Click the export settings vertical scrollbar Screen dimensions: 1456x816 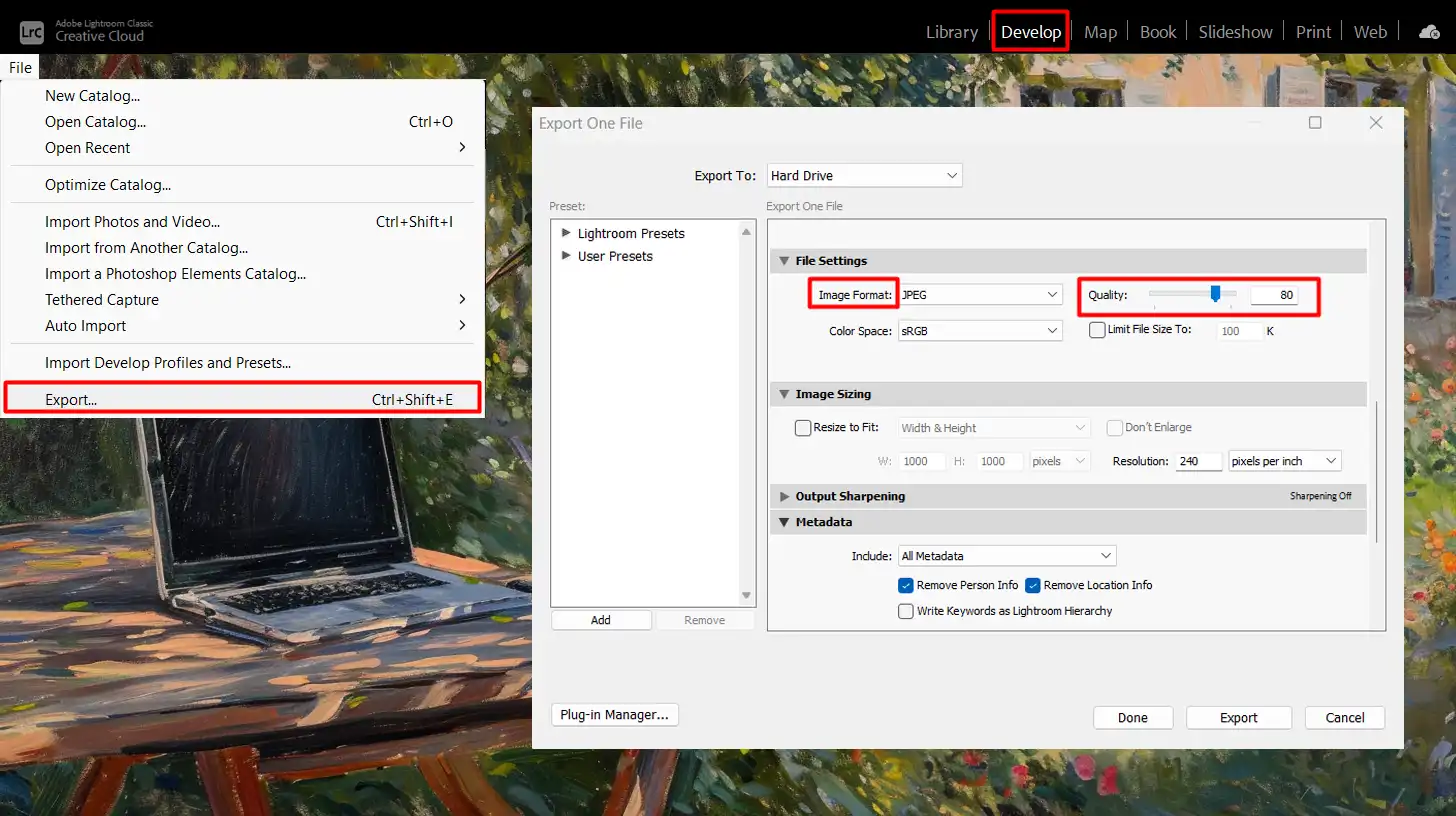tap(1378, 470)
